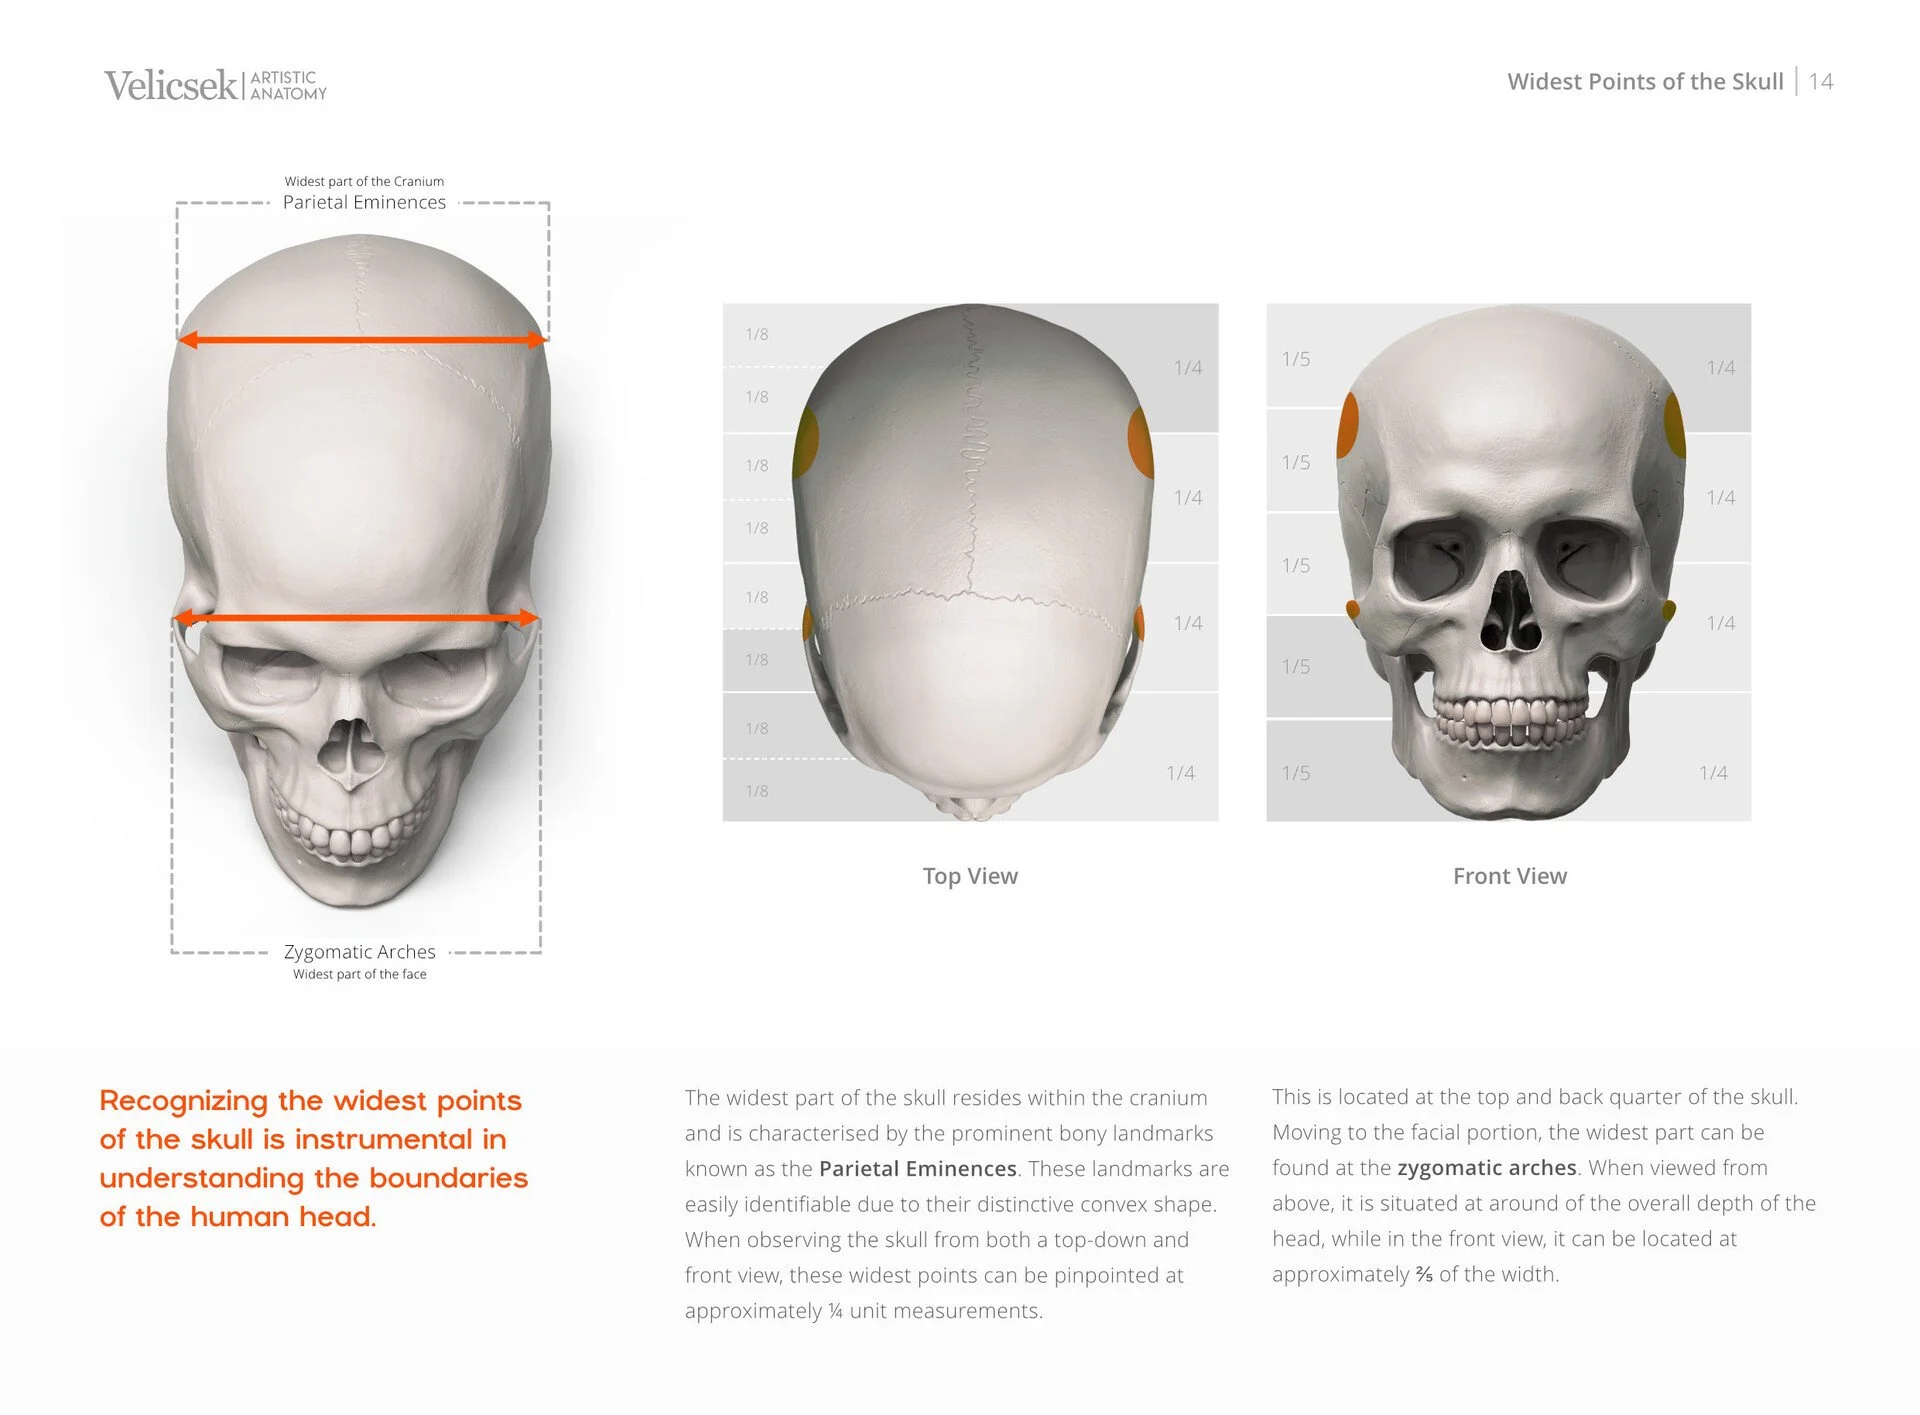Select the orange arrow across the Parietal Eminences
Screen dimensions: 1920x1415
[x=360, y=340]
